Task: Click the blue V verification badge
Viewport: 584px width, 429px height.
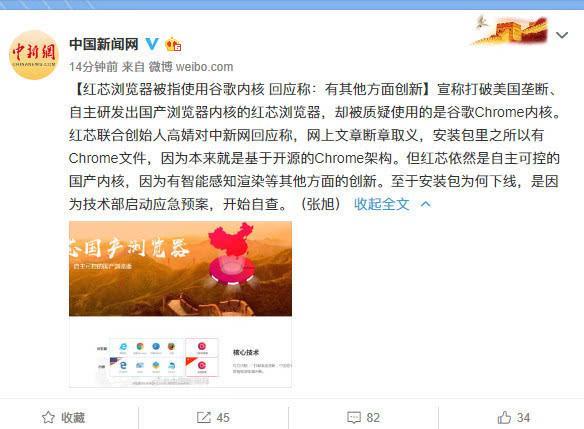Action: coord(152,44)
